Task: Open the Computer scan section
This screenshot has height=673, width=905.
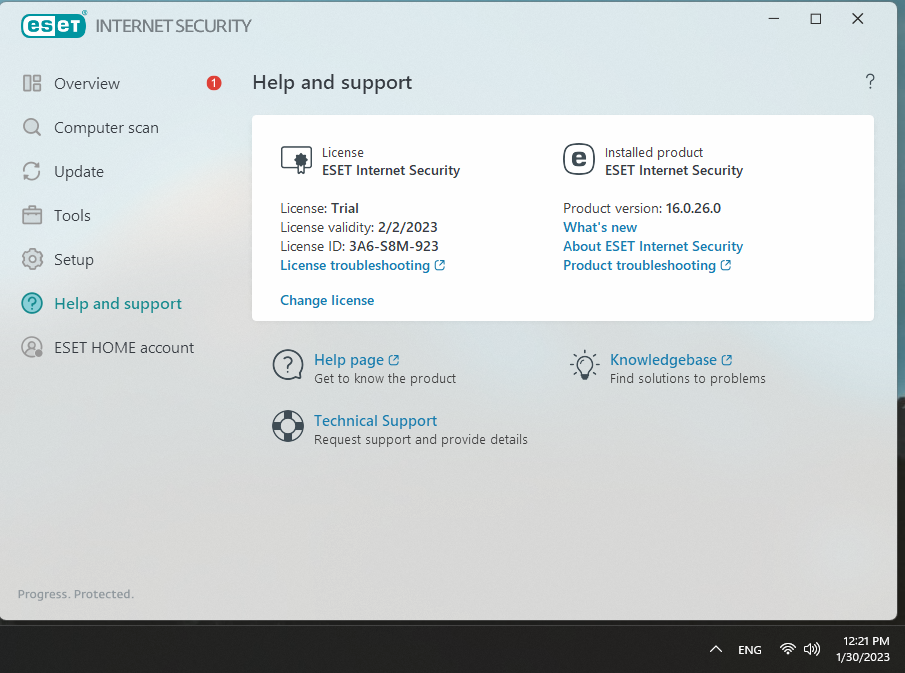Action: coord(106,128)
